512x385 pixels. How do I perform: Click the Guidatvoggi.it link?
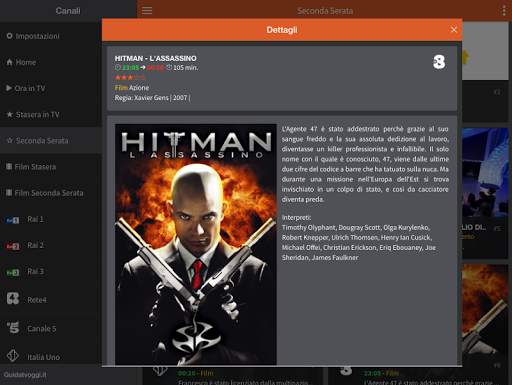[x=25, y=375]
